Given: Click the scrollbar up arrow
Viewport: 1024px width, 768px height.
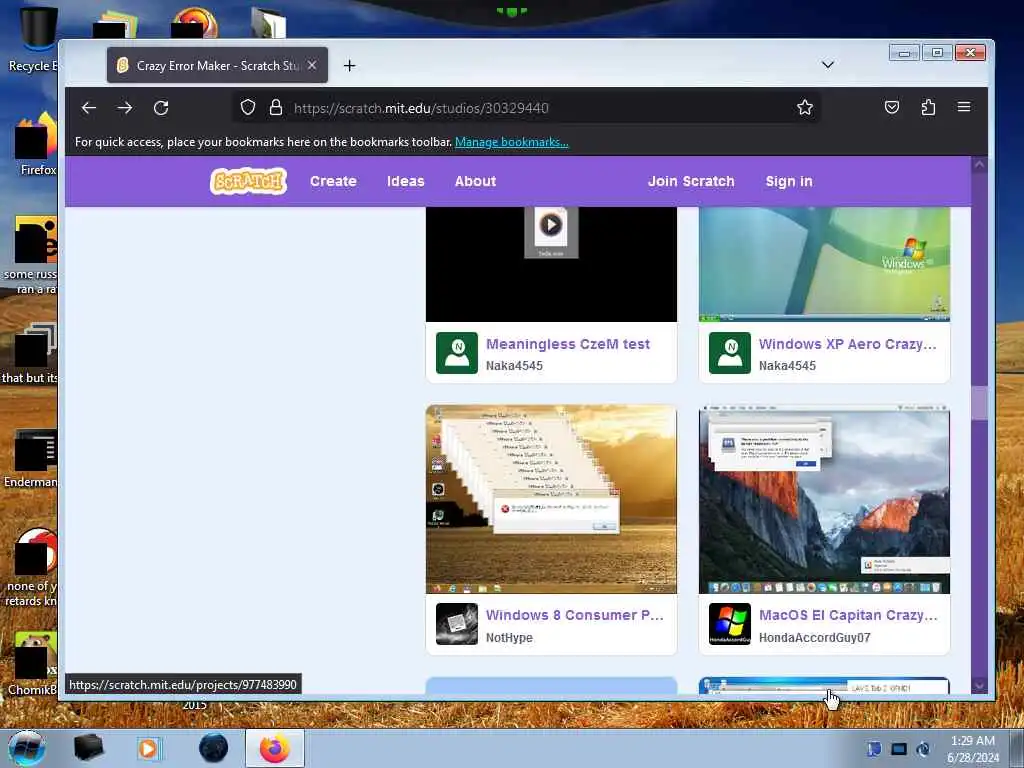Looking at the screenshot, I should pyautogui.click(x=980, y=165).
